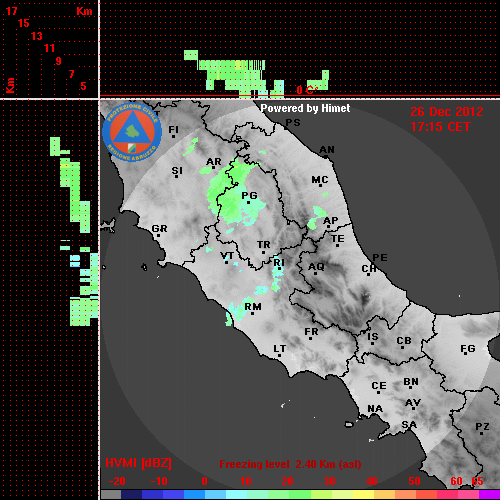Click the '-10' dBZ scale value
The width and height of the screenshot is (500, 500).
(x=159, y=481)
